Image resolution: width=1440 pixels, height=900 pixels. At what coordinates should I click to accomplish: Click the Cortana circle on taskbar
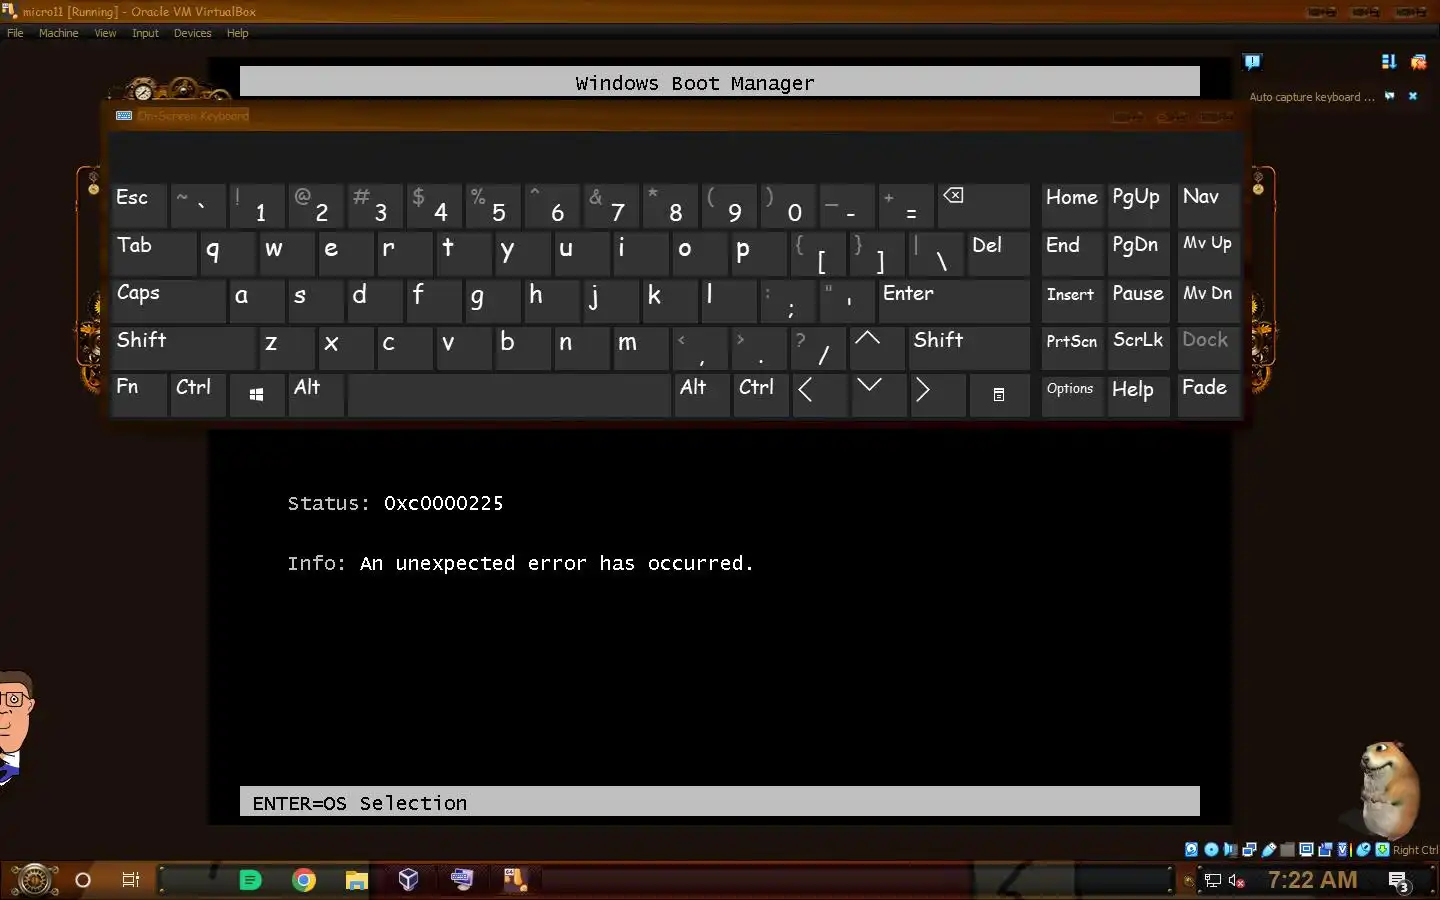coord(83,880)
